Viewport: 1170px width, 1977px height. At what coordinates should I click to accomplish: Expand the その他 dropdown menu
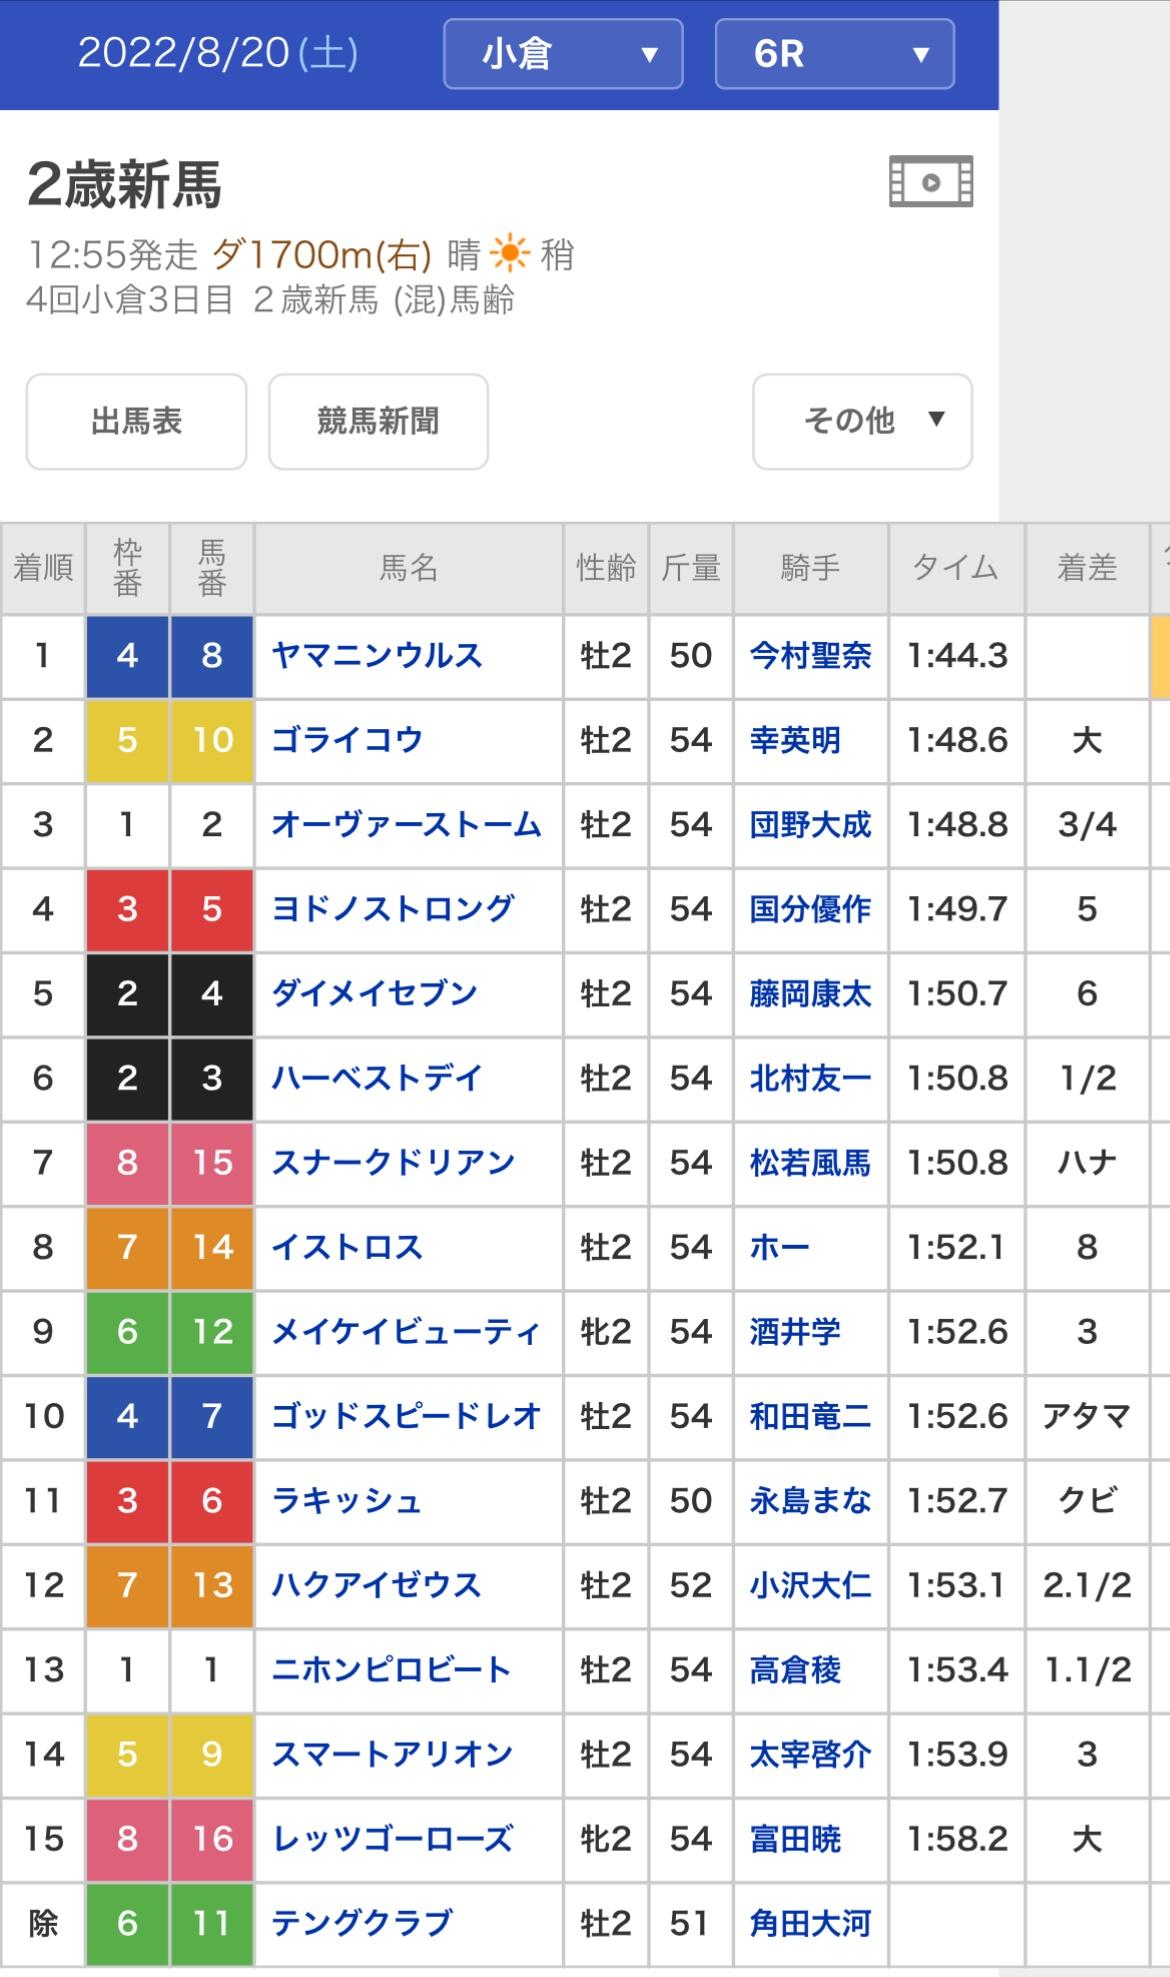point(862,421)
